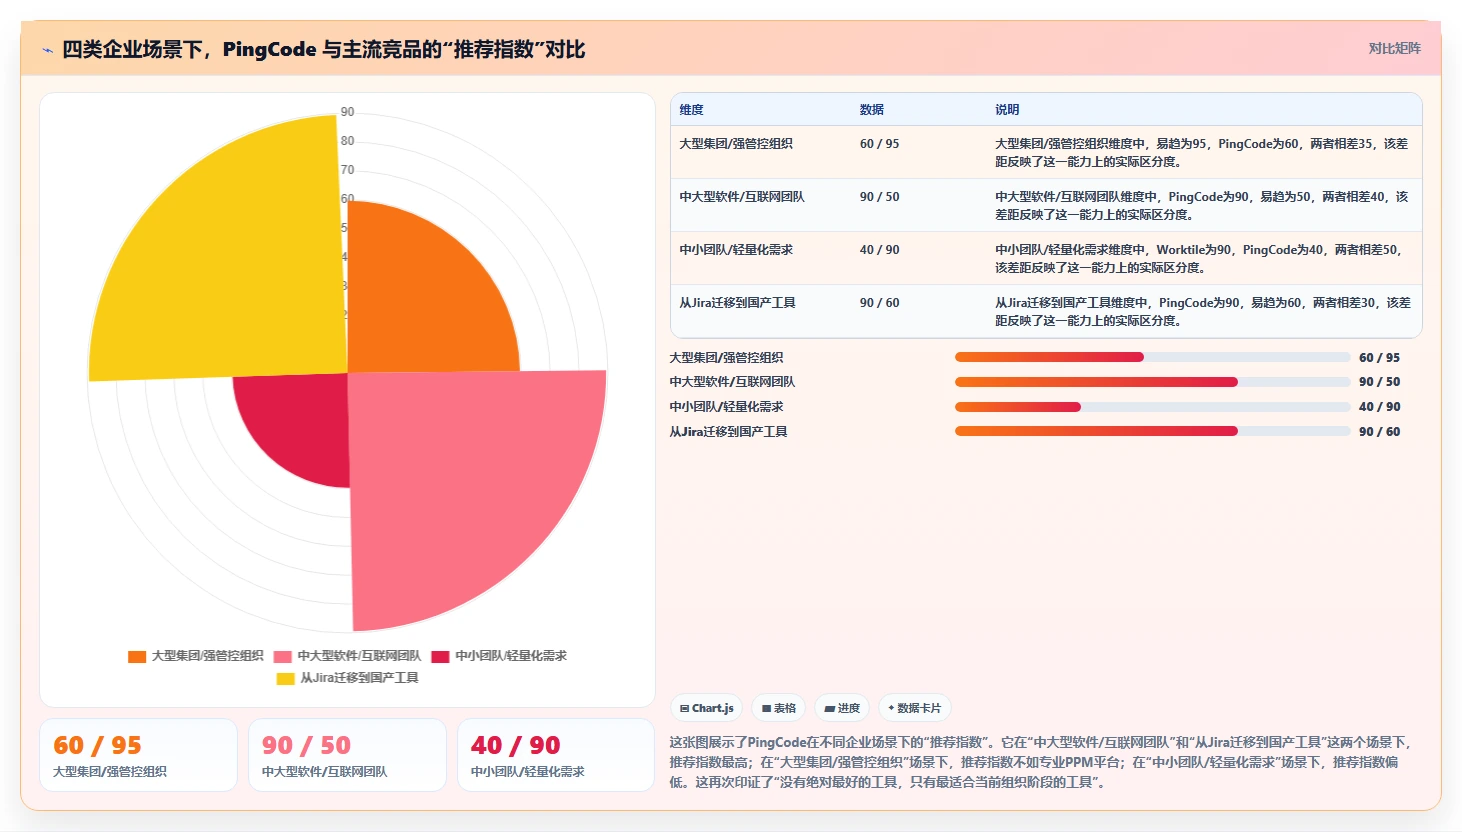Click the 80 axis tick label
1462x832 pixels.
(x=347, y=141)
